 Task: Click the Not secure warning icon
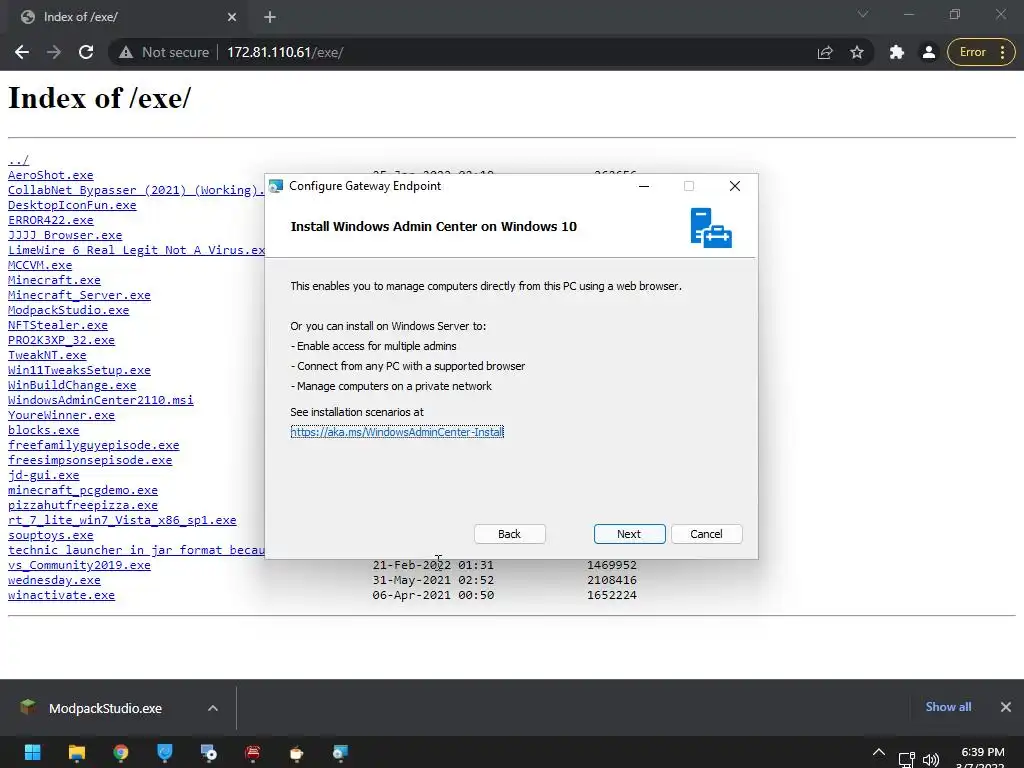click(126, 52)
